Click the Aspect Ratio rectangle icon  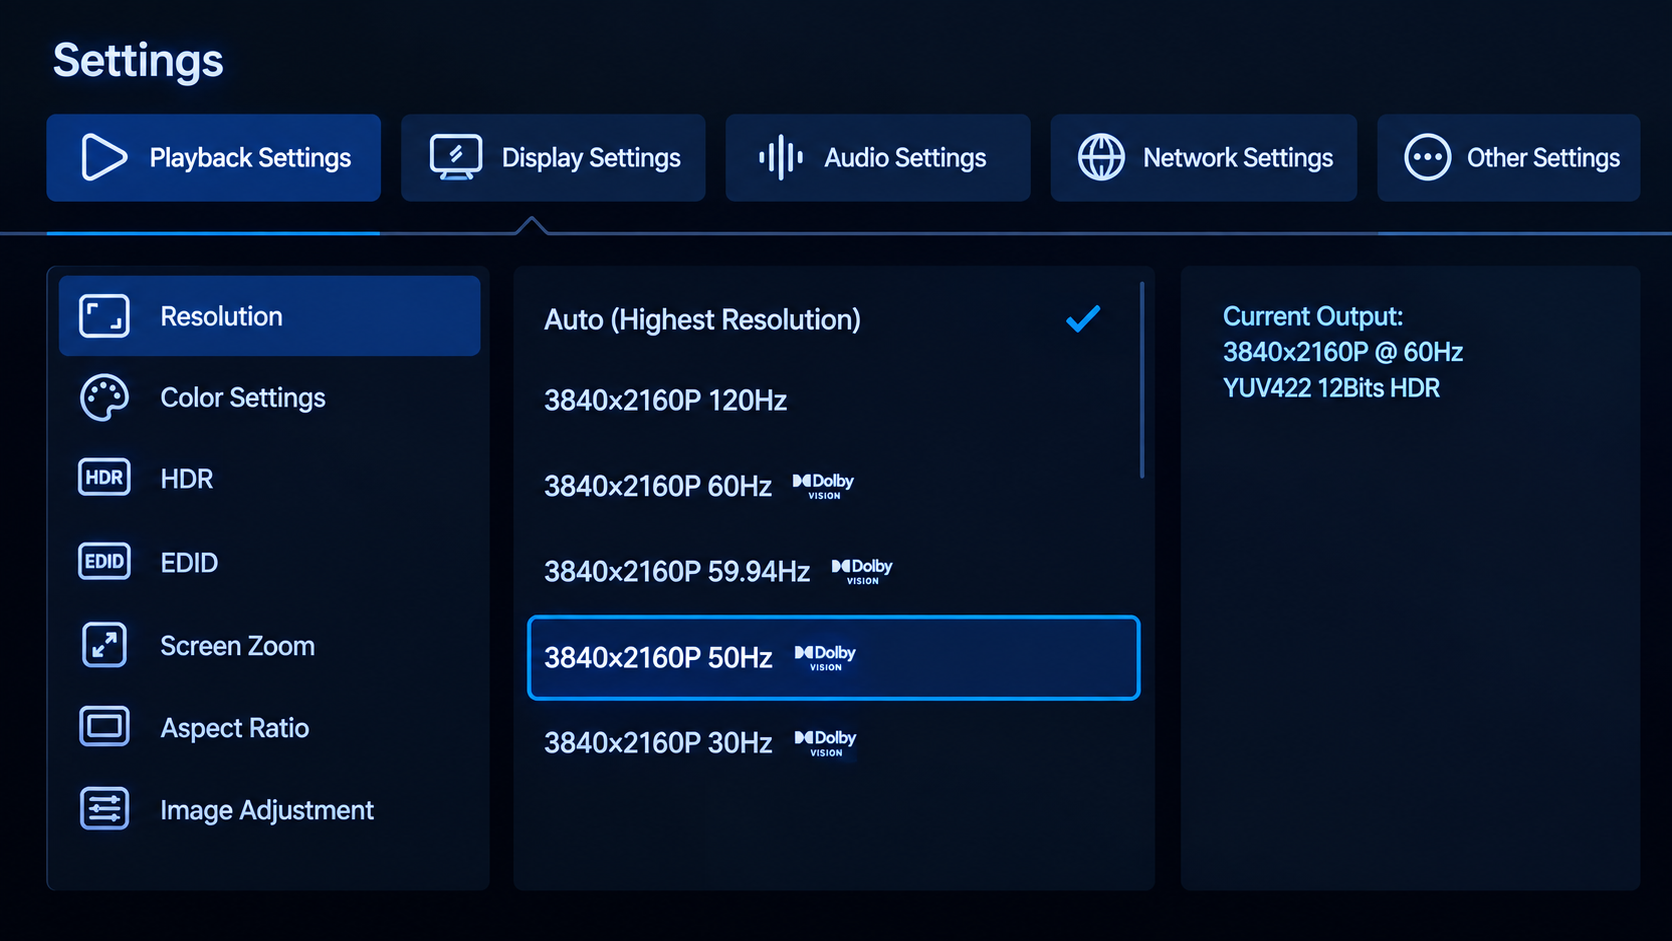104,726
